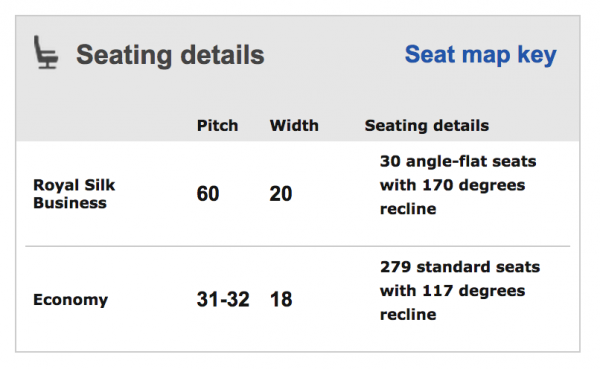Image resolution: width=600 pixels, height=369 pixels.
Task: Click the divider line between seat classes
Action: (x=298, y=246)
